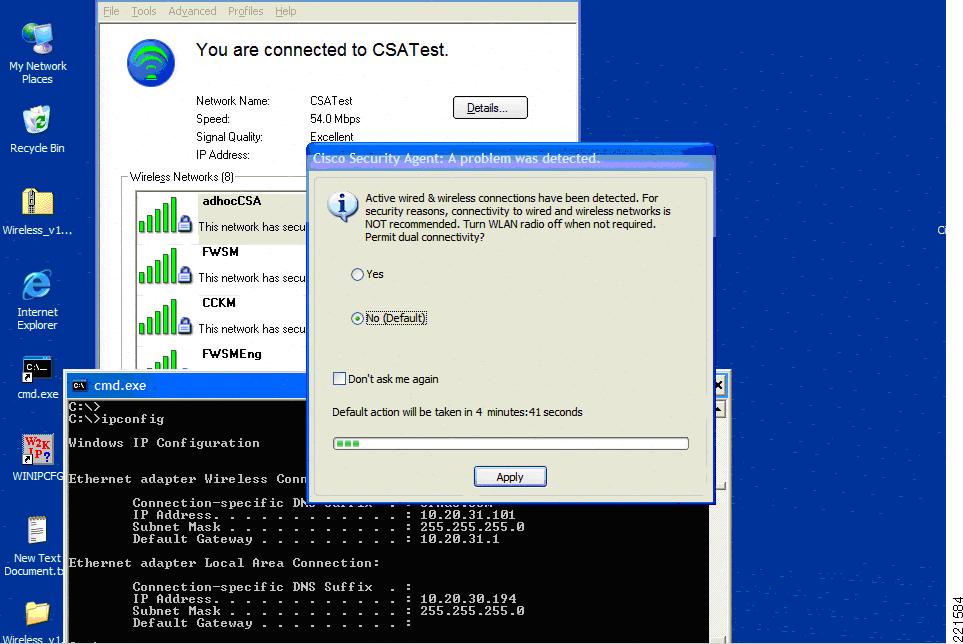Open Wireless_v1 folder at bottom of desktop
Screen dimensions: 963x644
[36, 621]
